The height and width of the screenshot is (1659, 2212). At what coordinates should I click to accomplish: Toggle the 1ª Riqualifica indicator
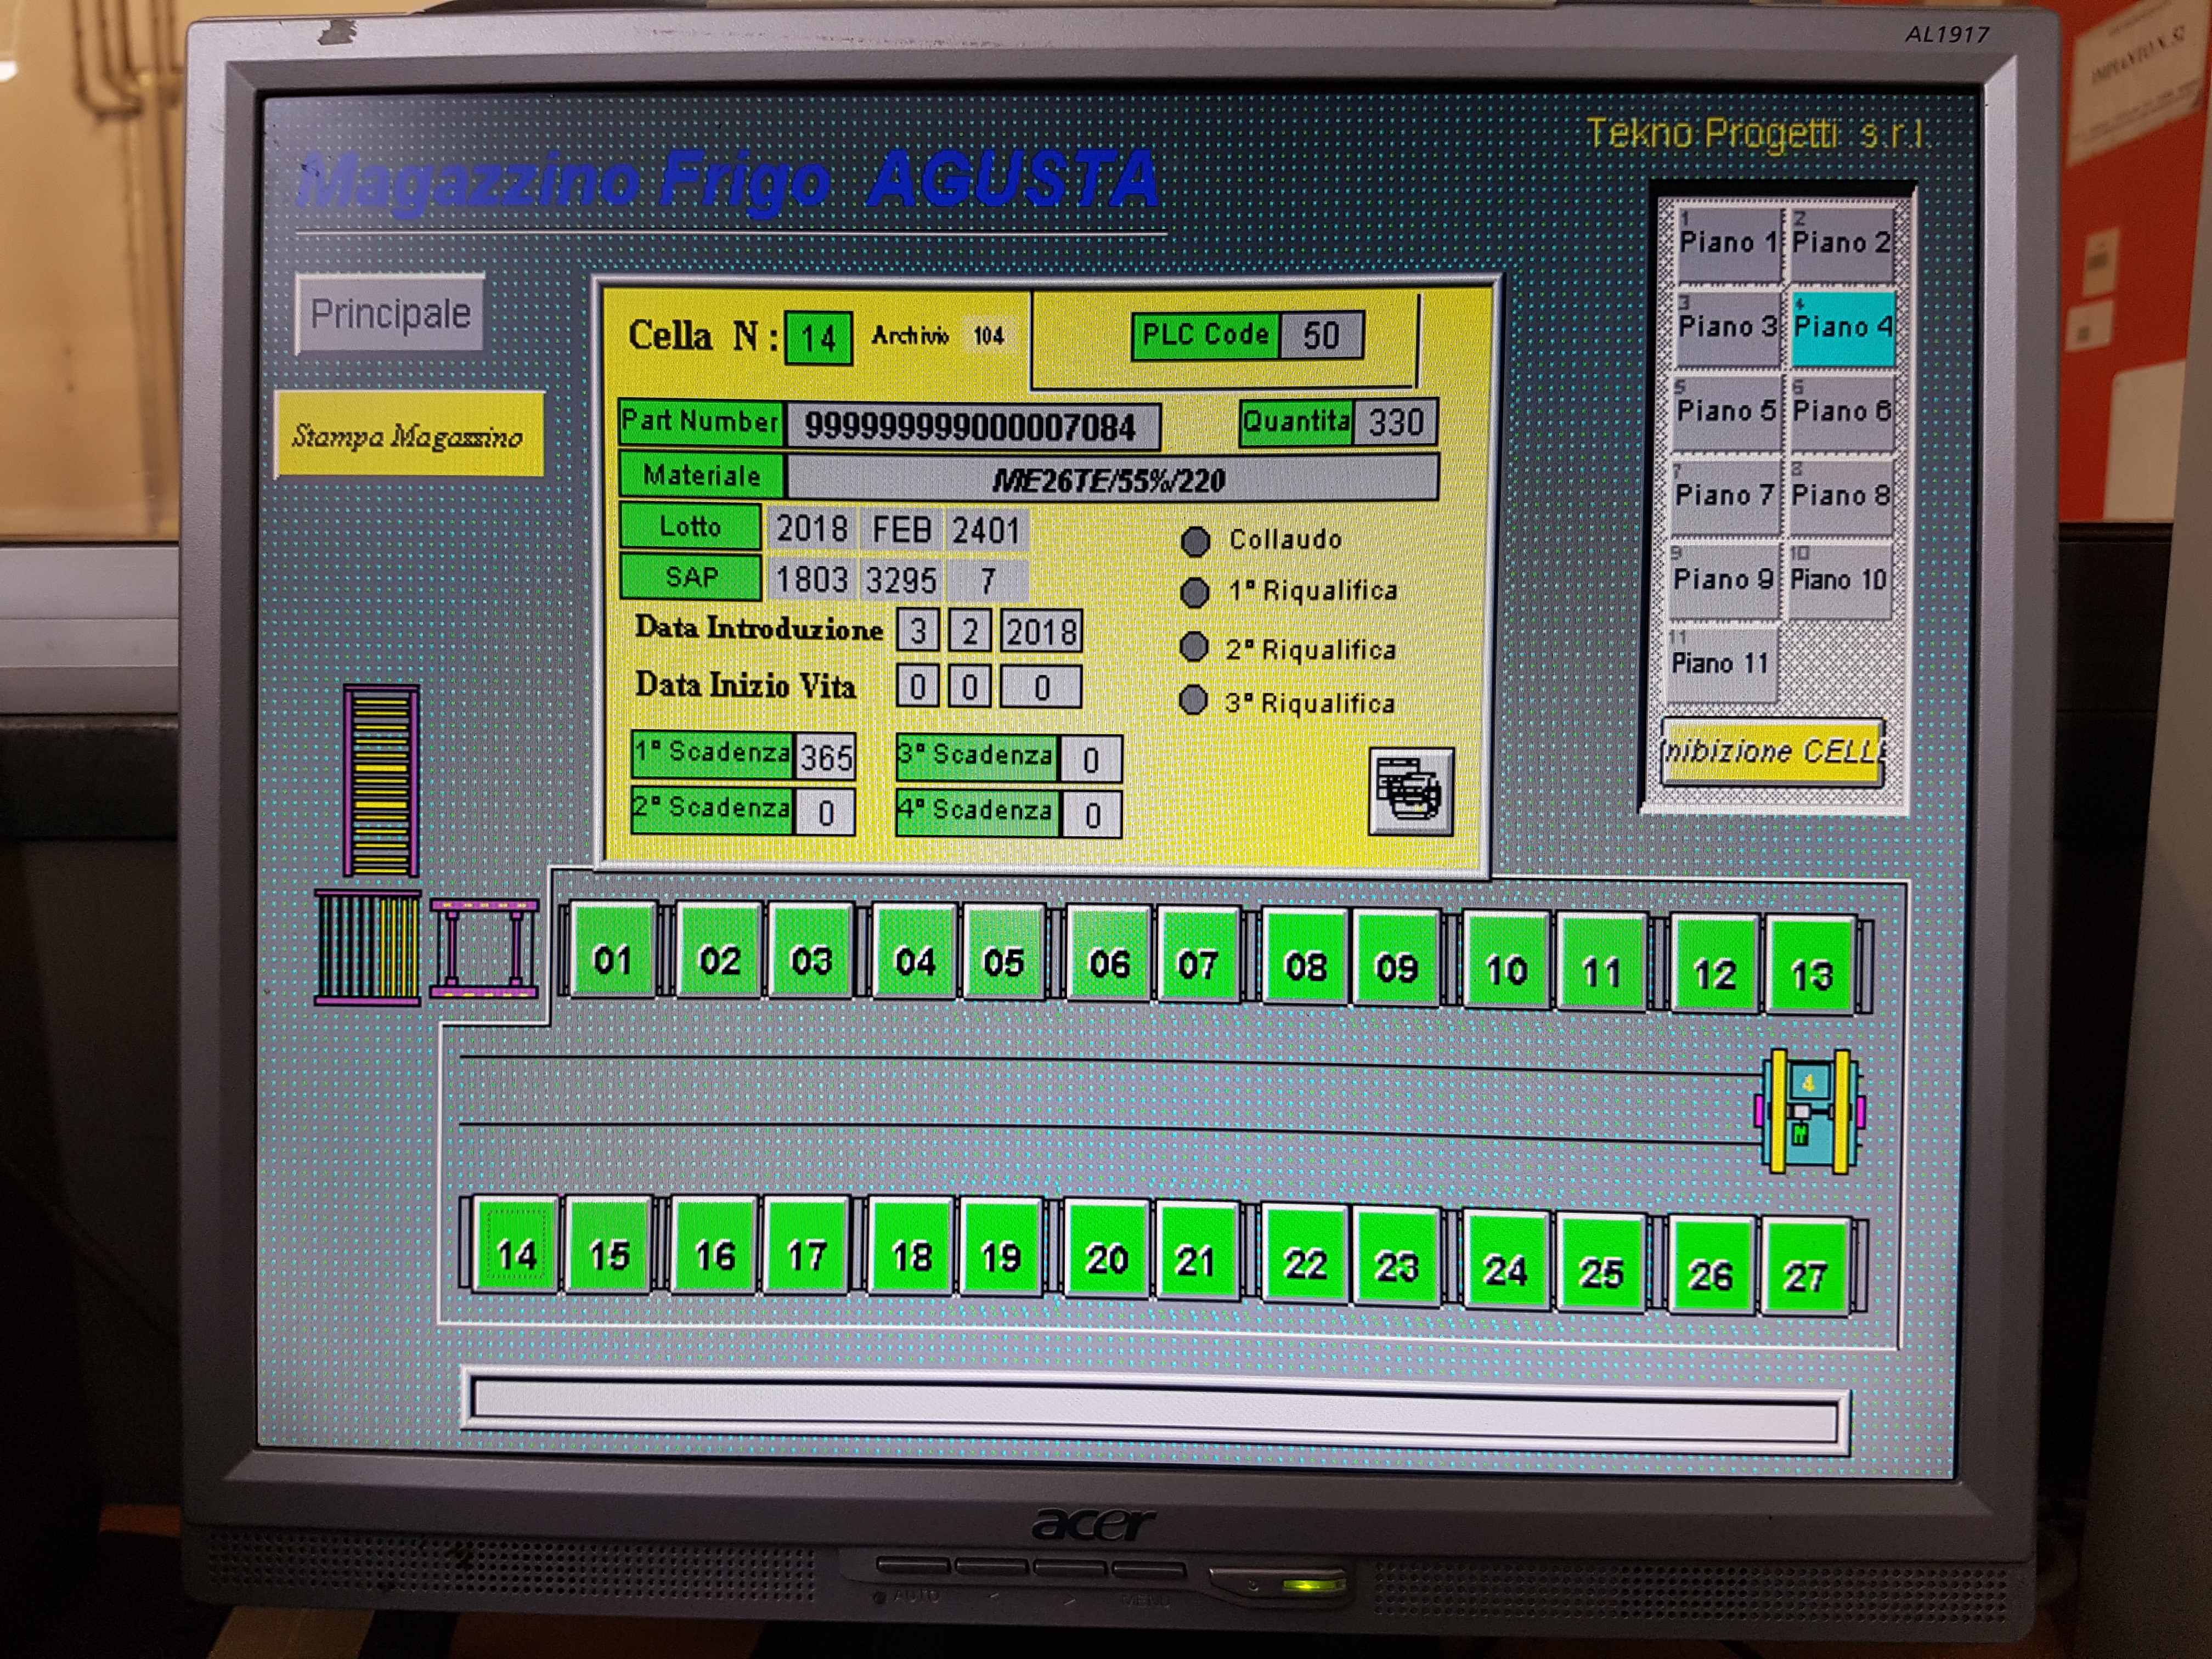(1194, 593)
